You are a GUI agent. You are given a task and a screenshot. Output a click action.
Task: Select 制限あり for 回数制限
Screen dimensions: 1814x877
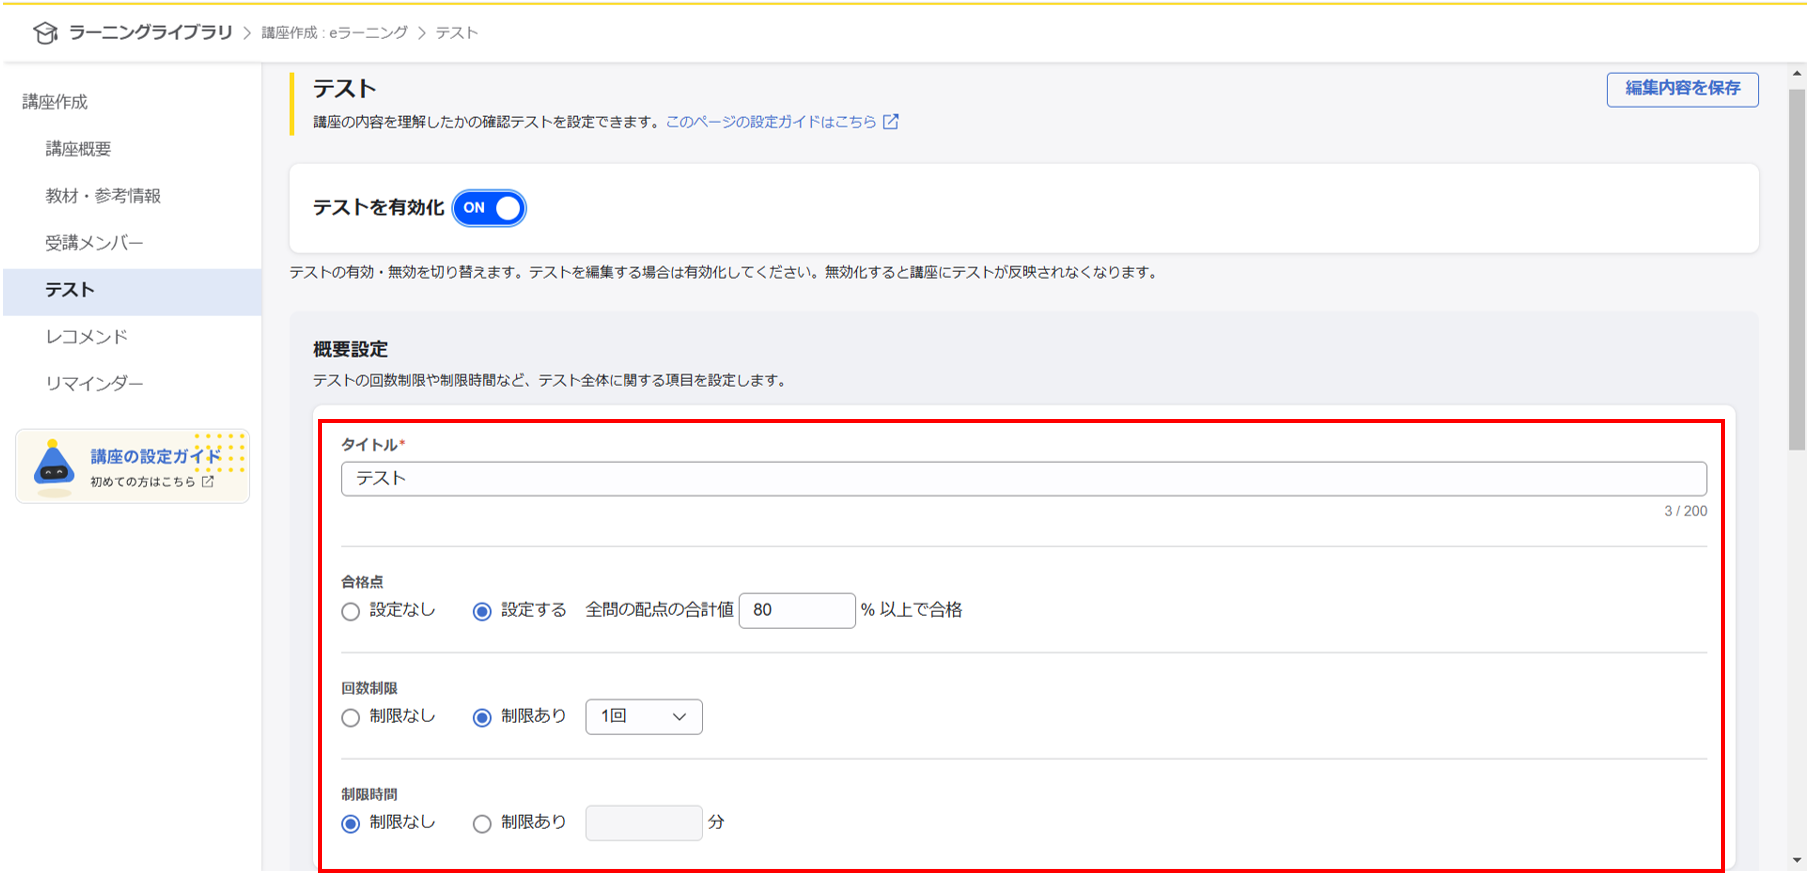482,717
